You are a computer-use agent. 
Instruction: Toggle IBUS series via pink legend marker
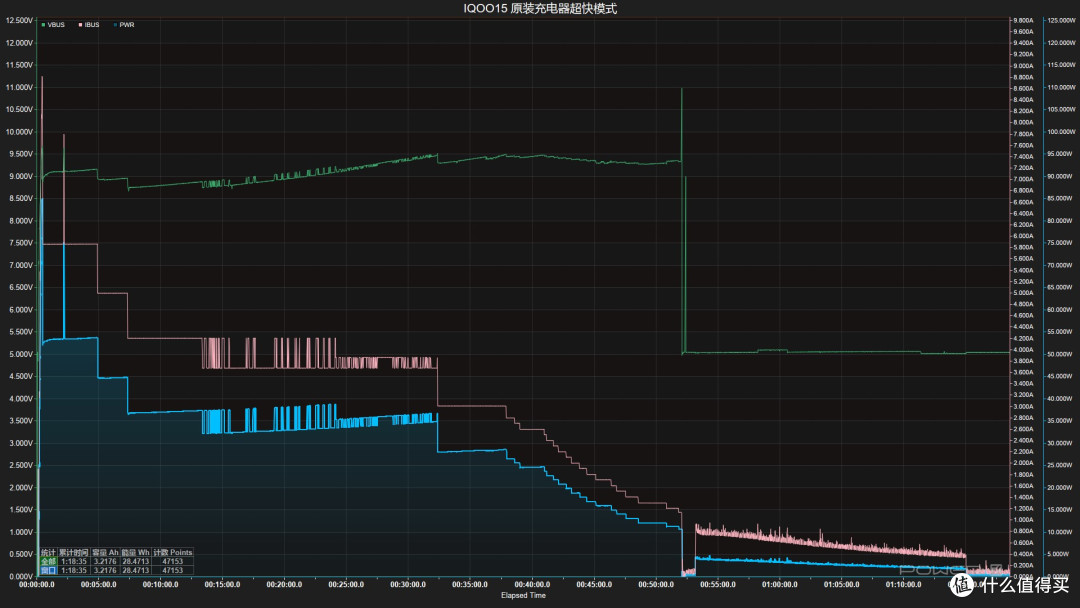click(81, 25)
